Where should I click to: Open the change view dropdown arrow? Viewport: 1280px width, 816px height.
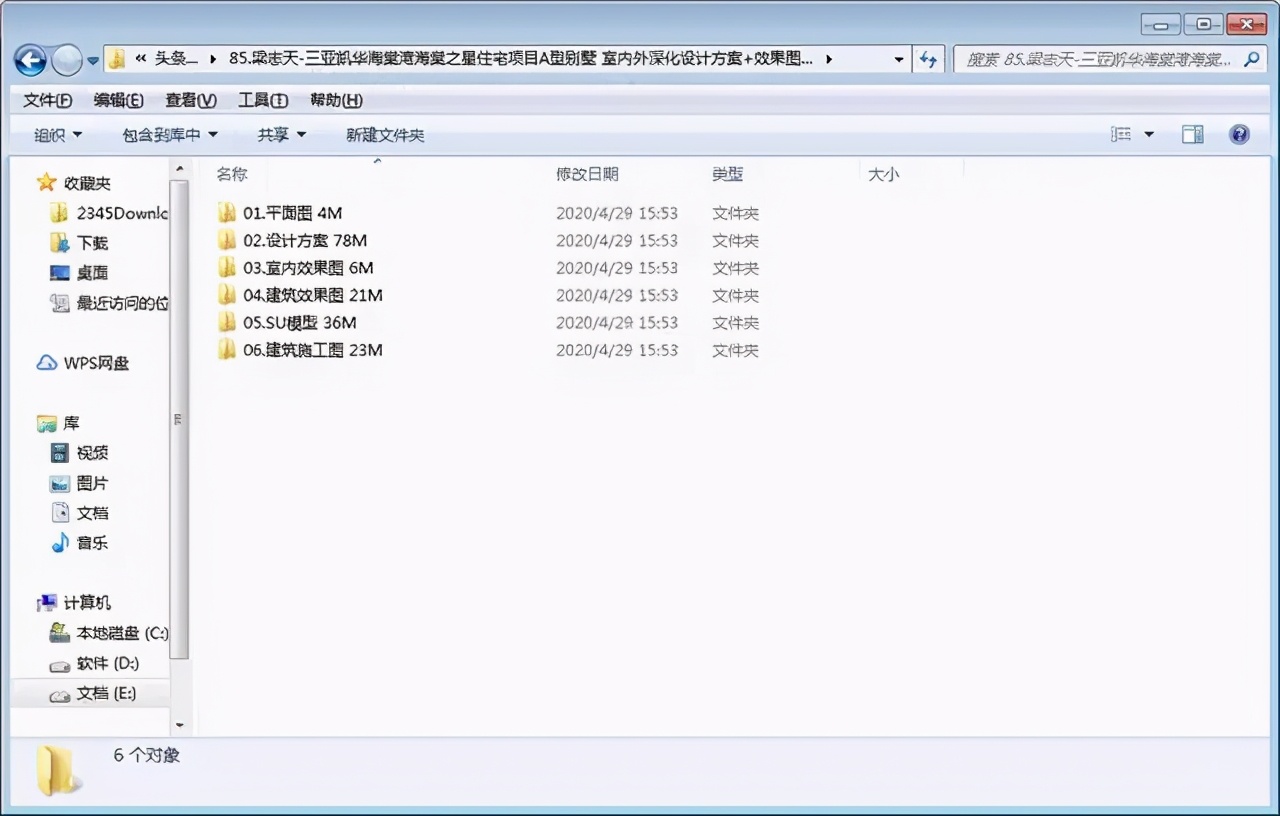[1148, 134]
